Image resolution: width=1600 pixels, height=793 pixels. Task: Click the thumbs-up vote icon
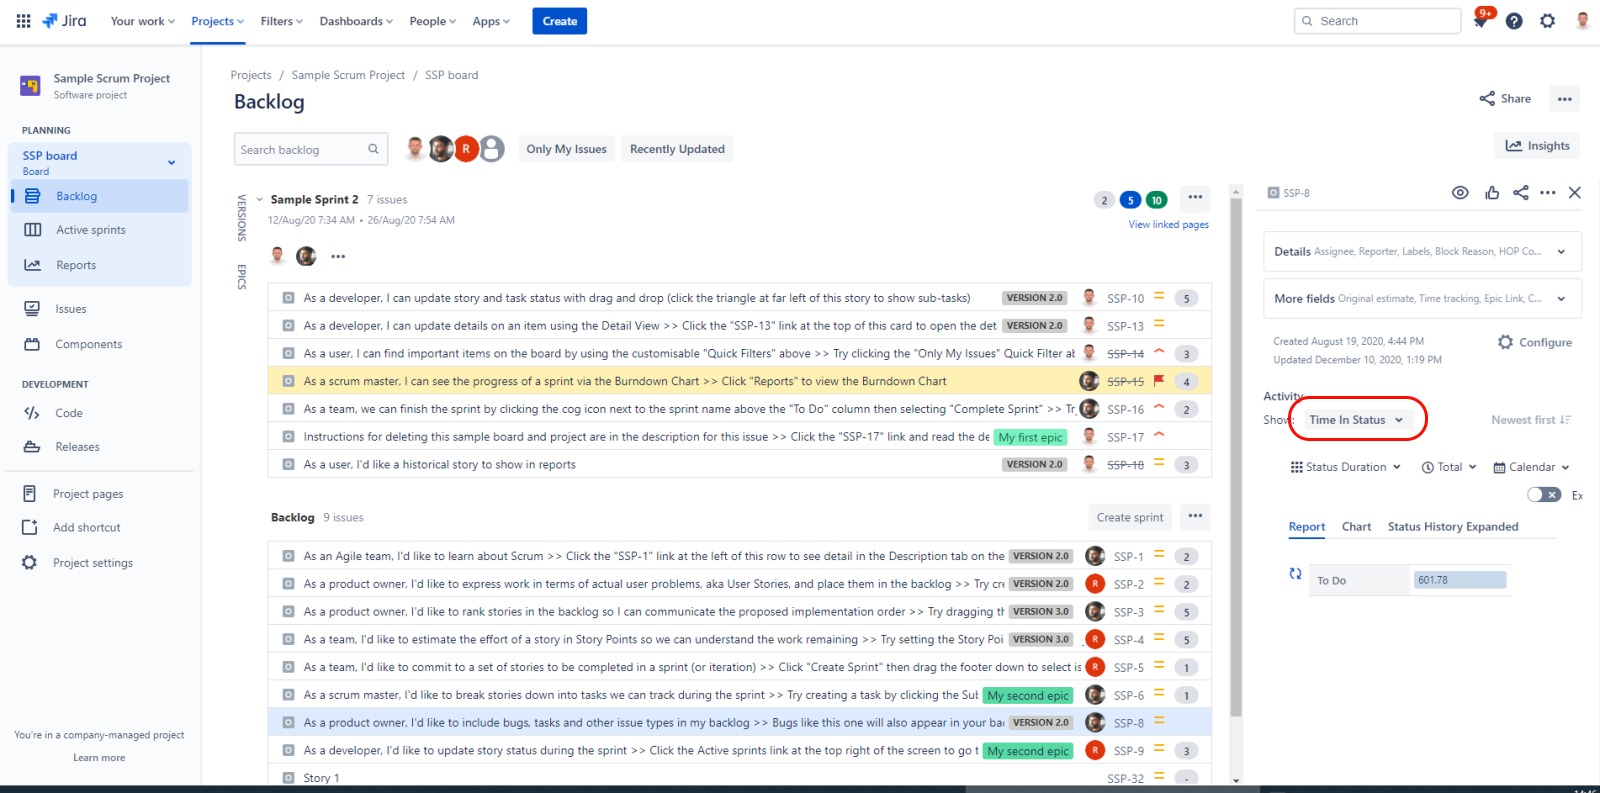[x=1492, y=193]
